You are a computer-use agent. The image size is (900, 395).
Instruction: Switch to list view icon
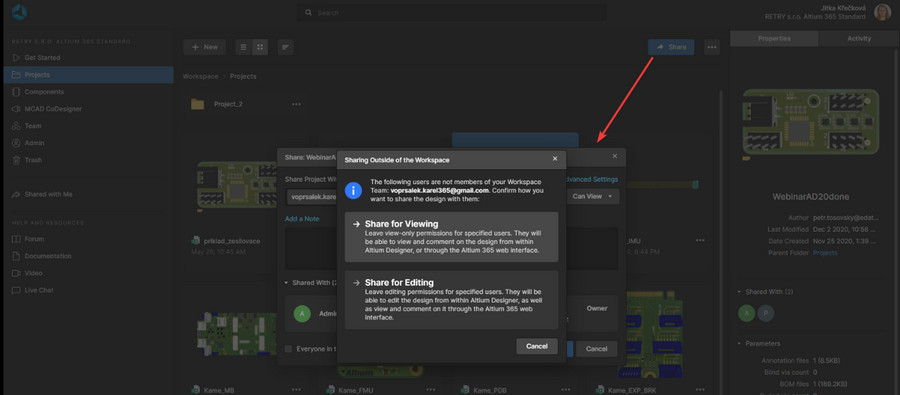(x=243, y=47)
